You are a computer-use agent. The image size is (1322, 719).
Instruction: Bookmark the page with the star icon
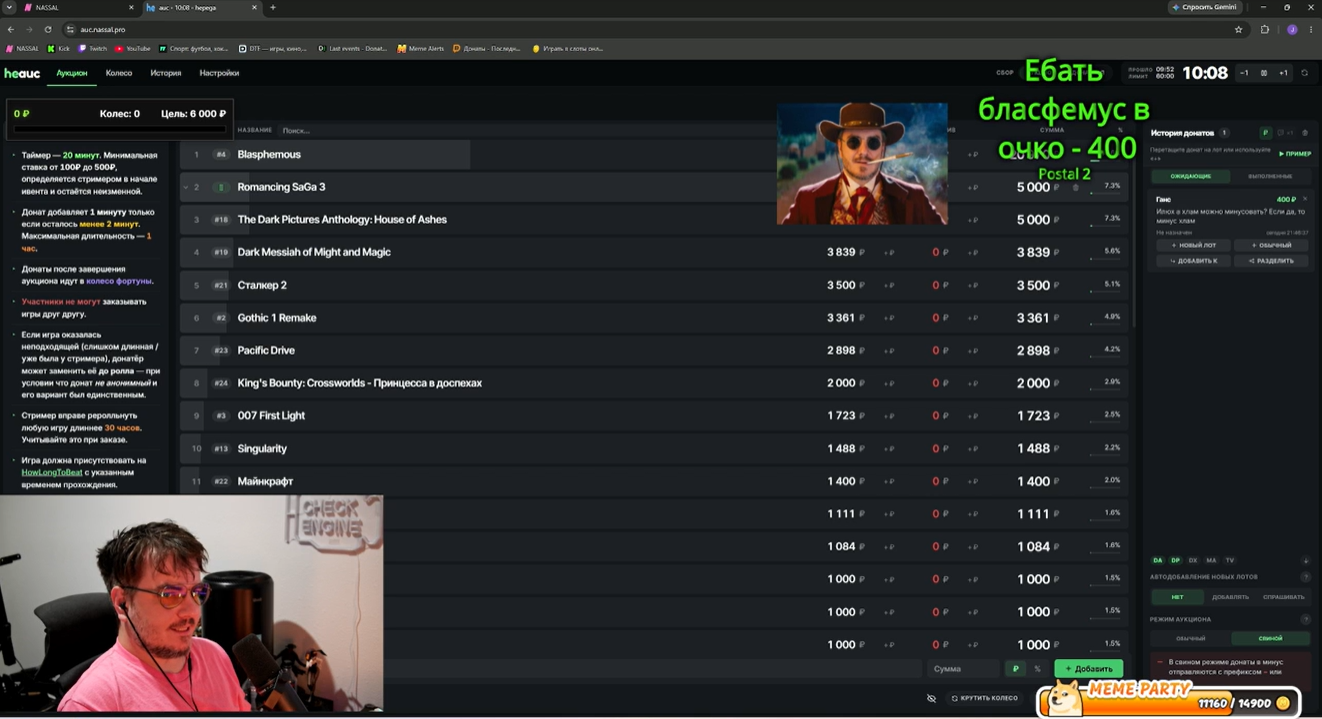pos(1238,29)
